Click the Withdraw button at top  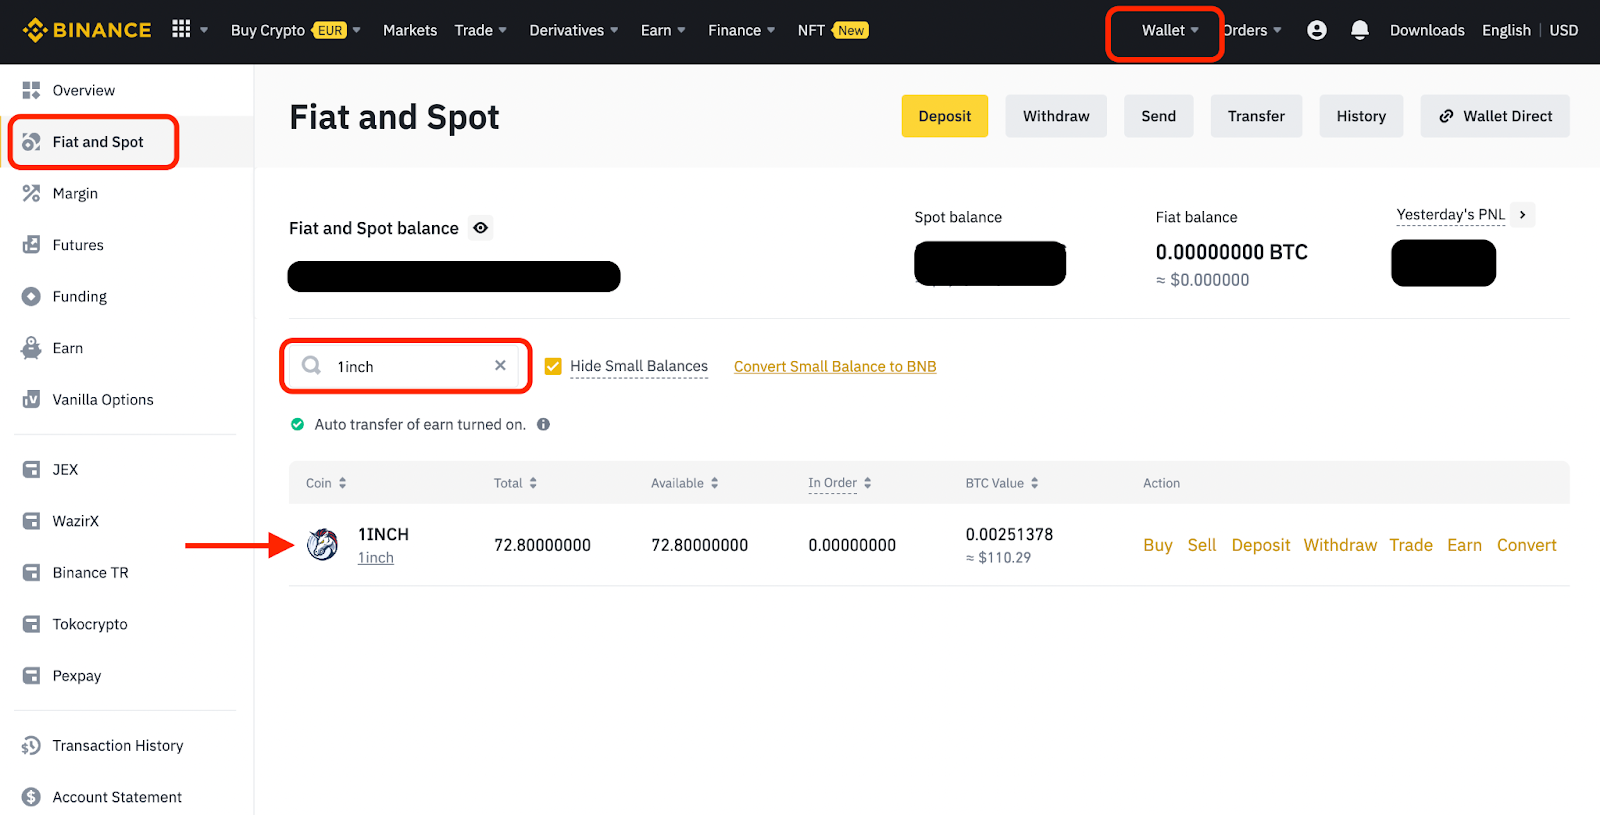point(1056,116)
